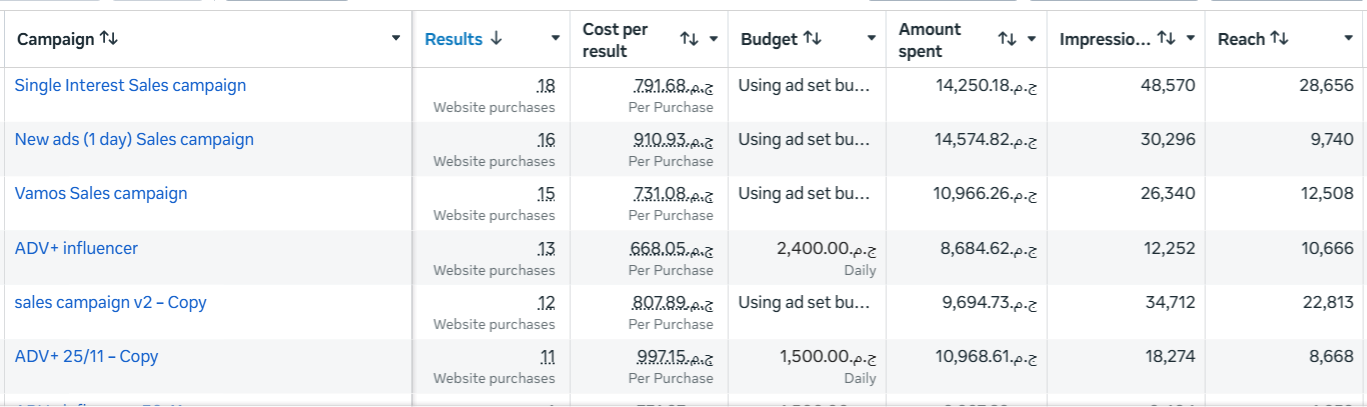Click the 2,400.00 daily budget cell
The height and width of the screenshot is (407, 1367).
(x=807, y=257)
